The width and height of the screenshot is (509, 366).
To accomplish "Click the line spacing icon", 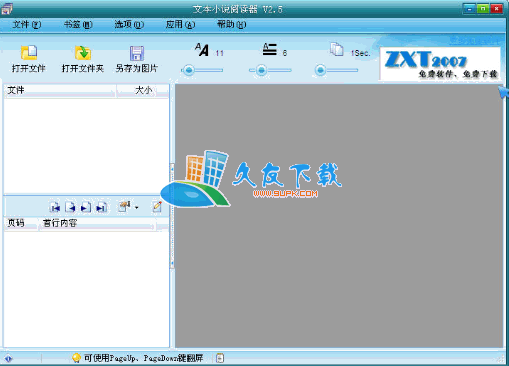I will tap(270, 49).
